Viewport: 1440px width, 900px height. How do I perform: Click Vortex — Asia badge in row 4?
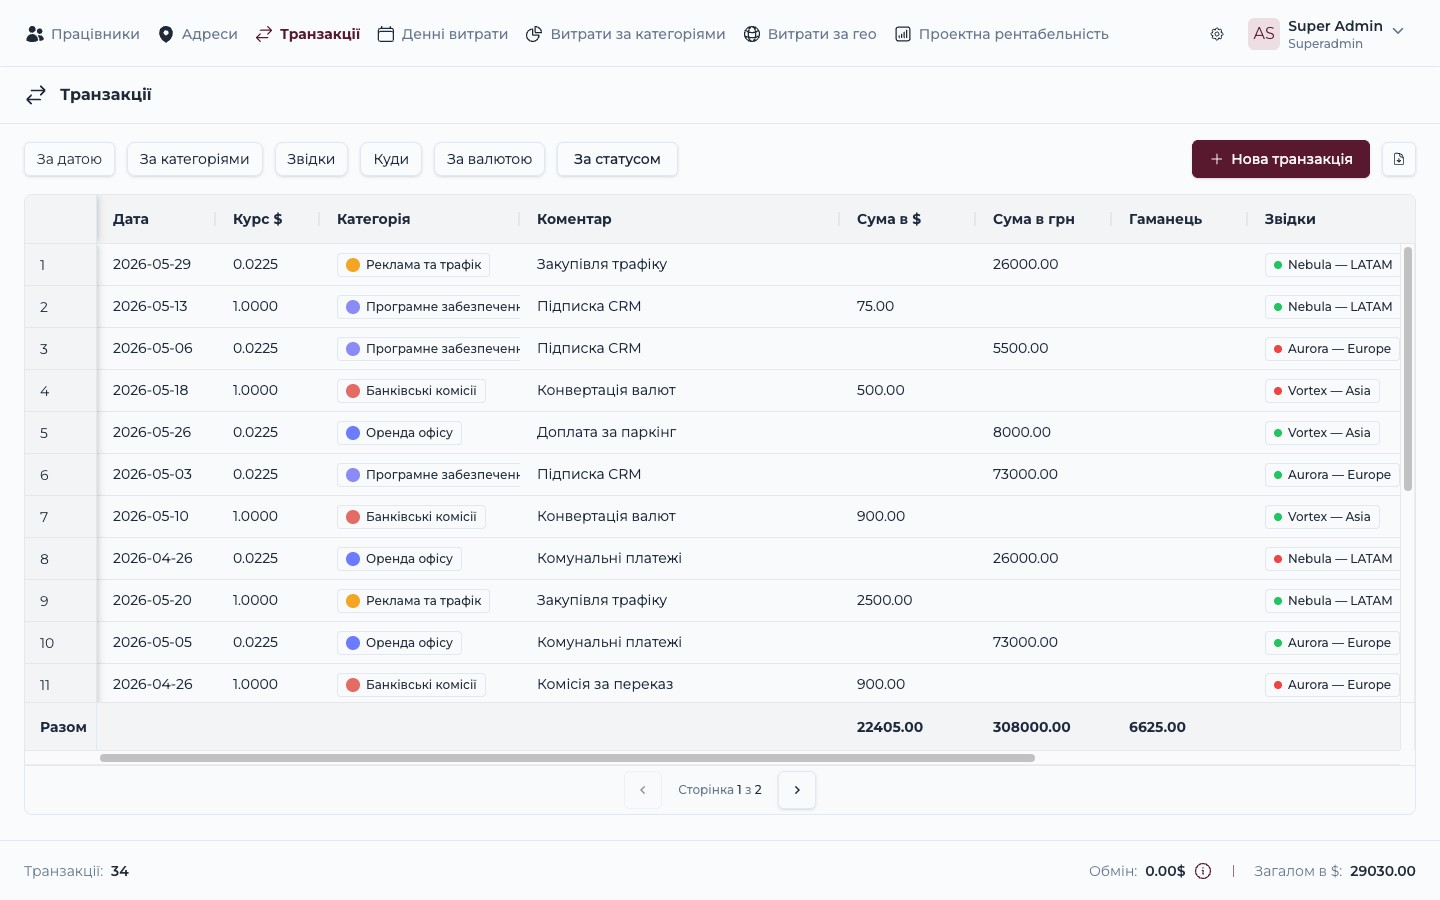click(x=1322, y=391)
